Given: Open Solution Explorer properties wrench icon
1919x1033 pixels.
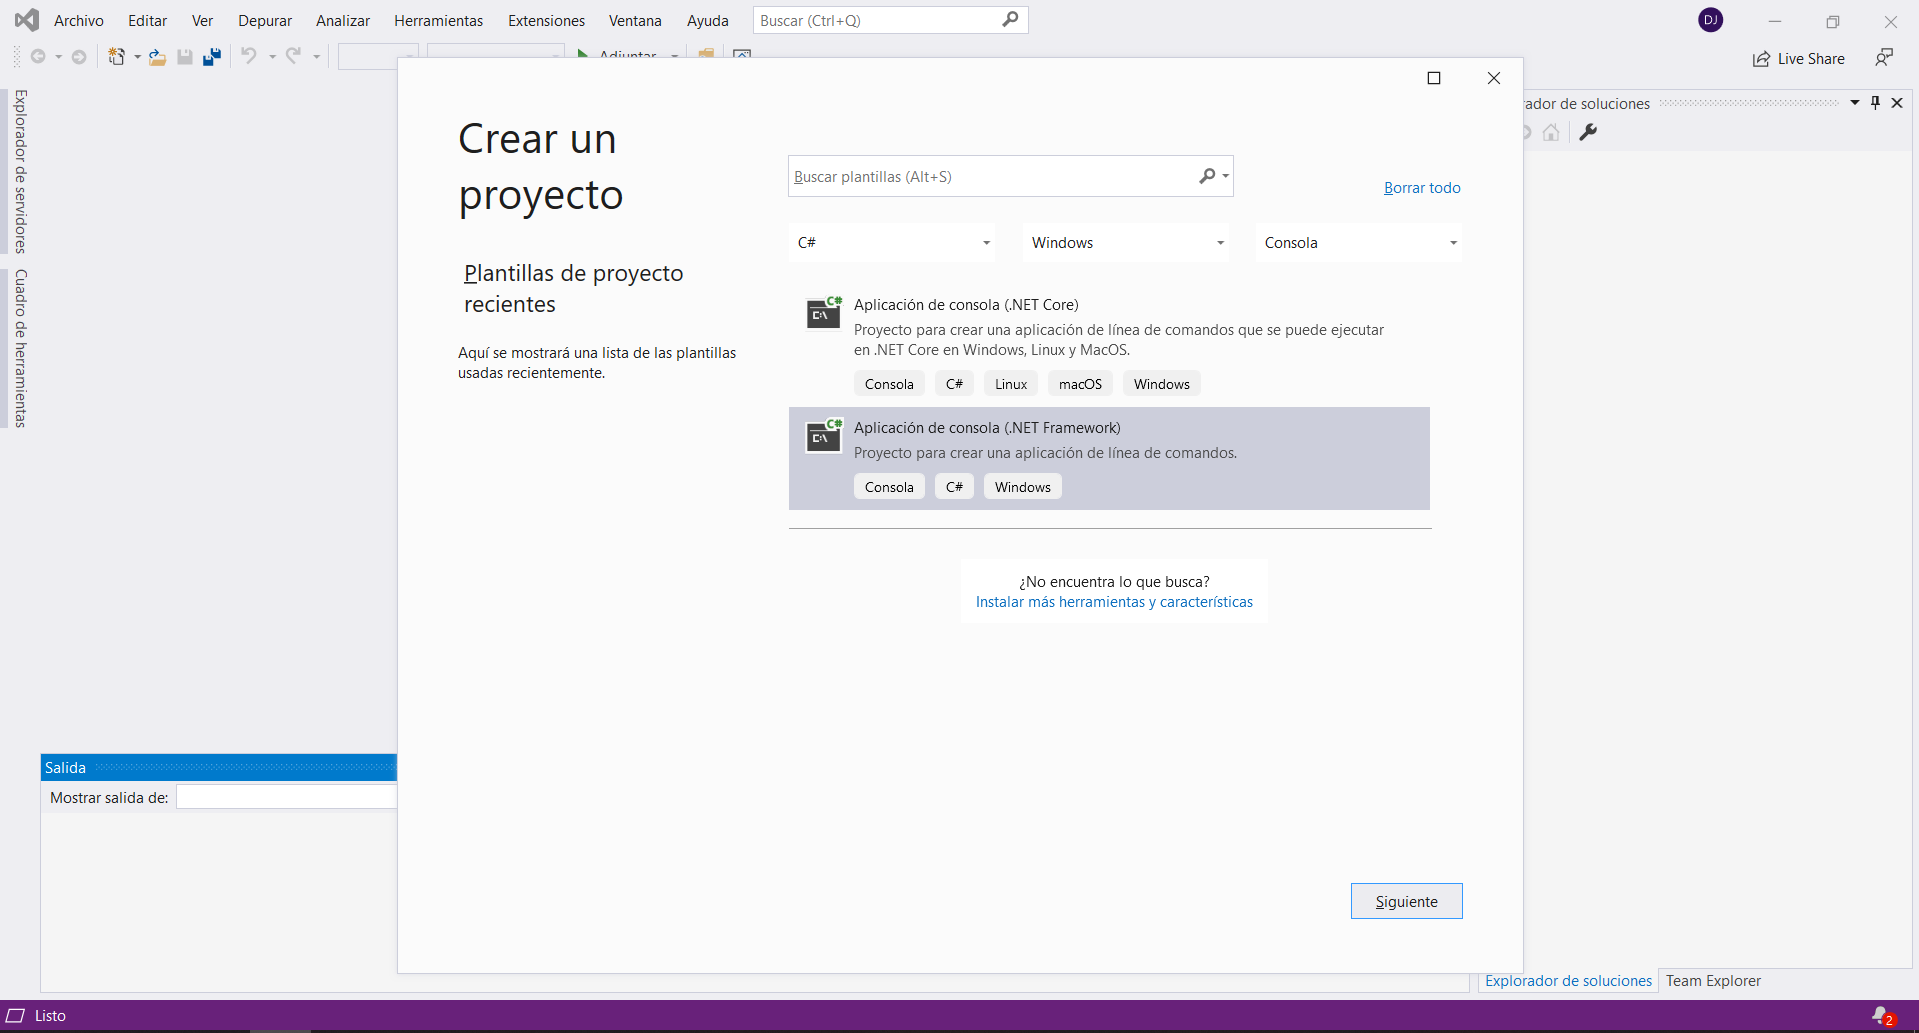Looking at the screenshot, I should pos(1588,132).
